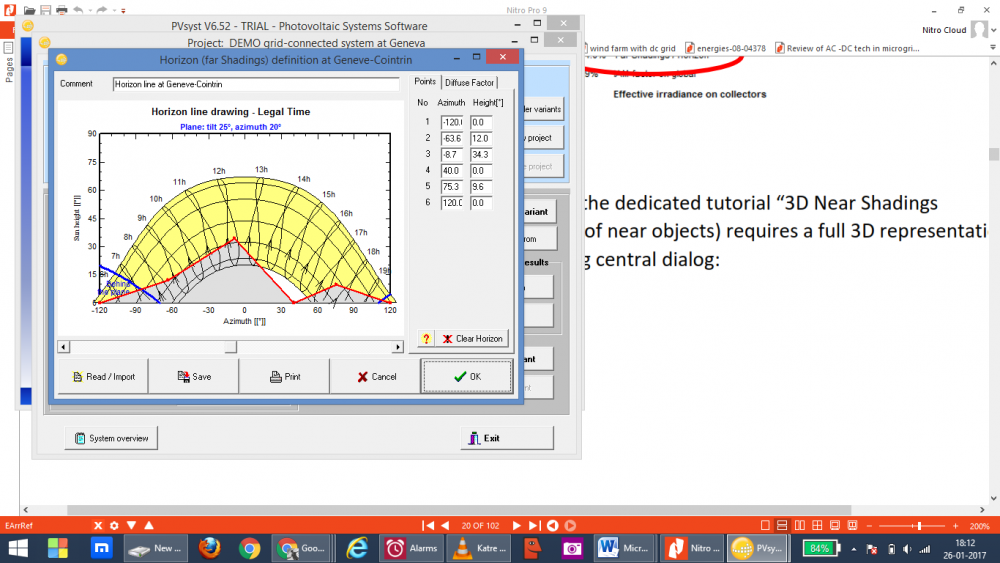Viewport: 1000px width, 563px height.
Task: Open Alarms app from taskbar
Action: tap(411, 548)
